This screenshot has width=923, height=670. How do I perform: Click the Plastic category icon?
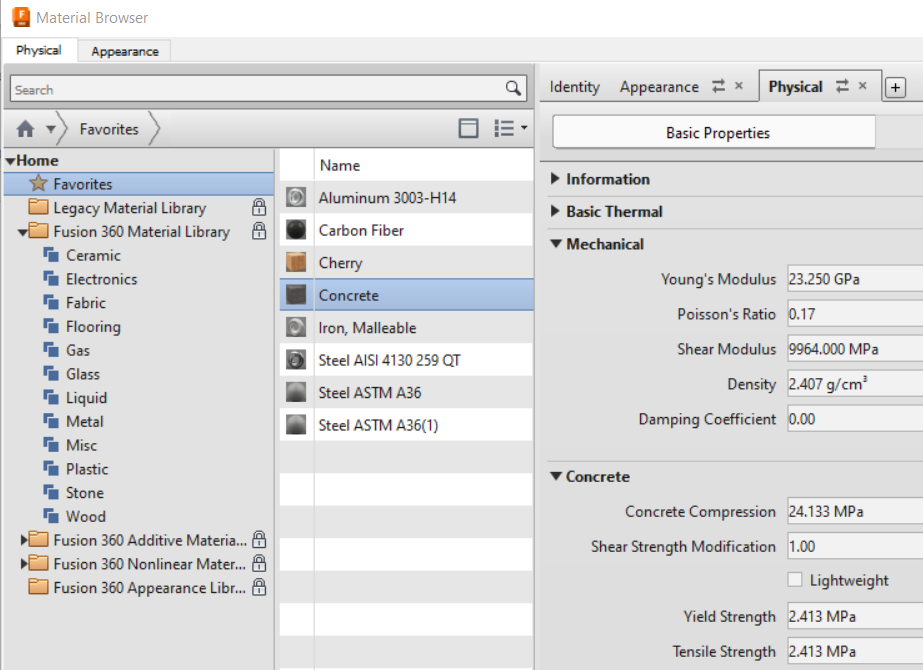[x=51, y=469]
